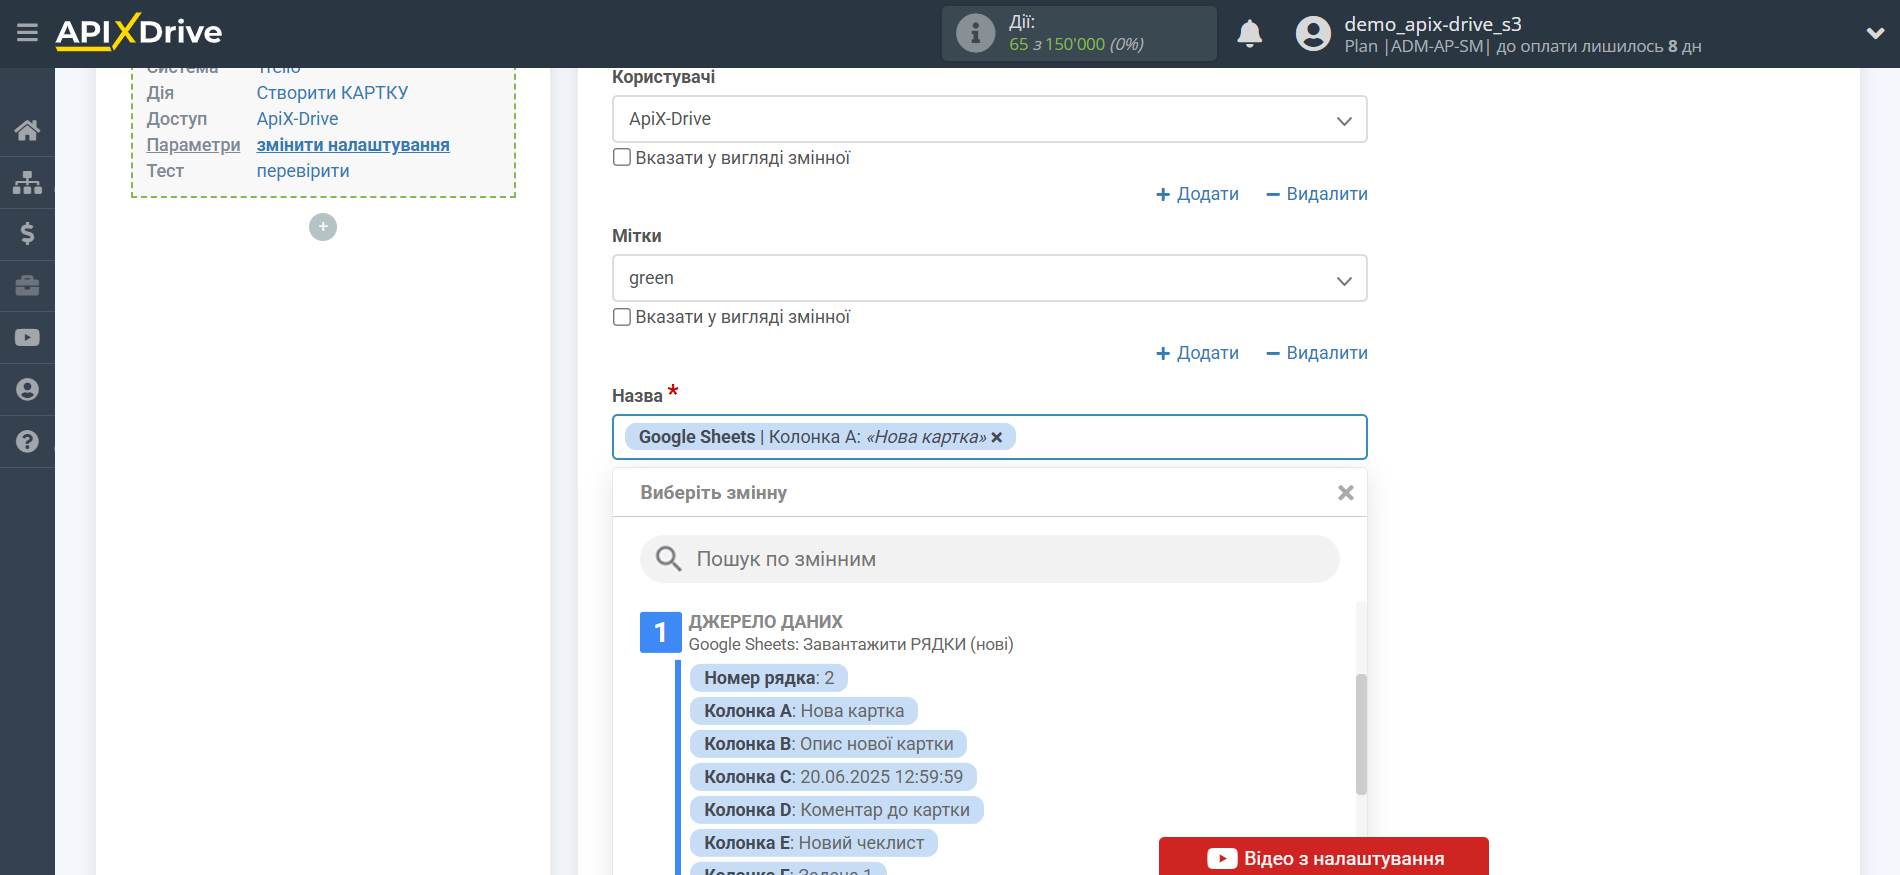Open the notifications bell
The height and width of the screenshot is (875, 1900).
[x=1249, y=33]
